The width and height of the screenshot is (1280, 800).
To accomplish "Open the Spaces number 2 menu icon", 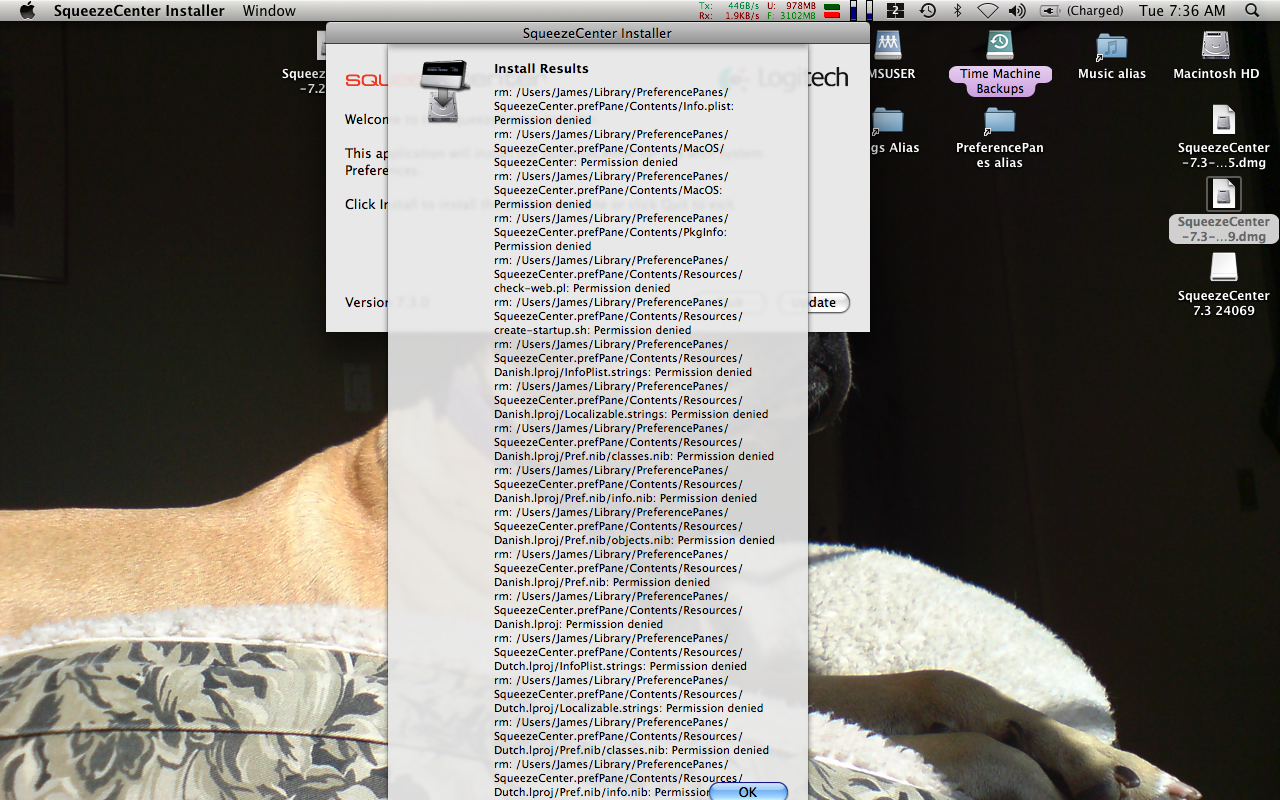I will (x=896, y=11).
